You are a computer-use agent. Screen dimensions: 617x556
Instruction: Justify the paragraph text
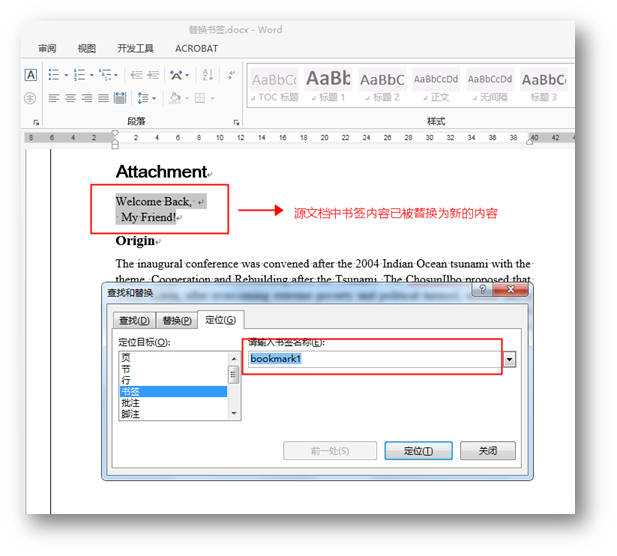(x=103, y=98)
